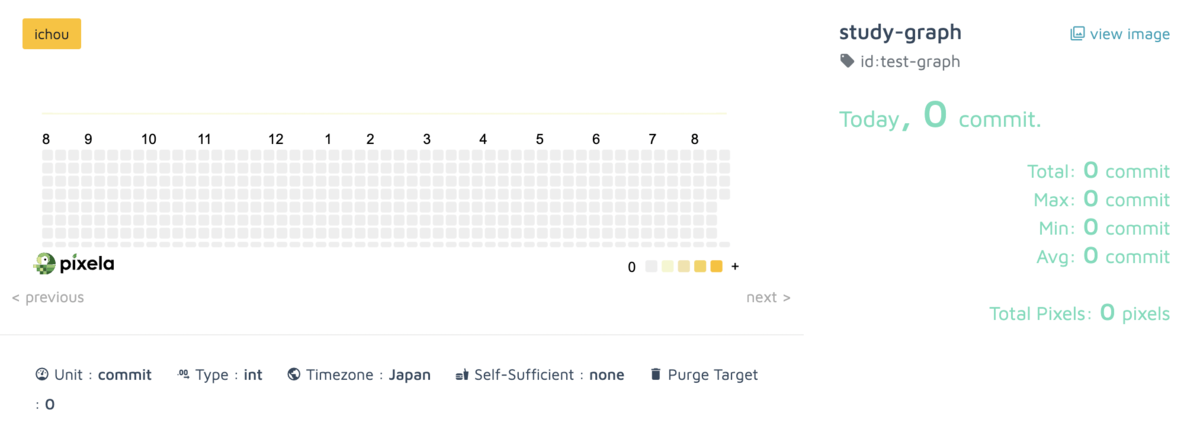
Task: Click month label 5 on graph
Action: (x=540, y=139)
